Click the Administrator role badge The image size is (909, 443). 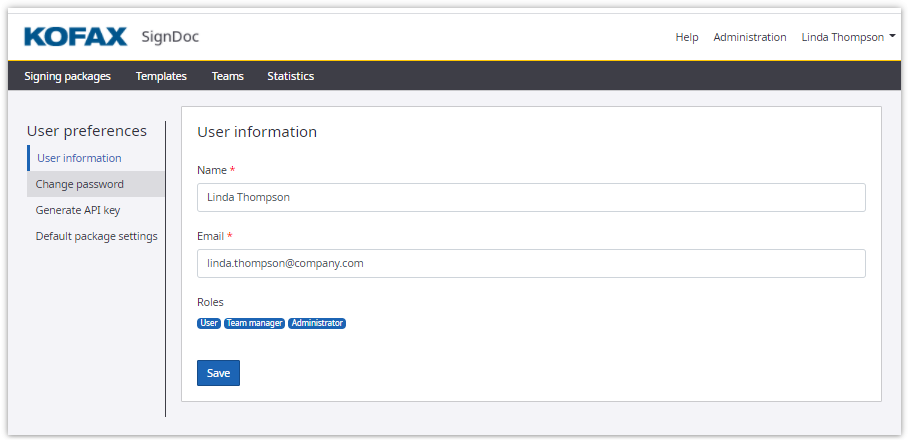click(317, 323)
